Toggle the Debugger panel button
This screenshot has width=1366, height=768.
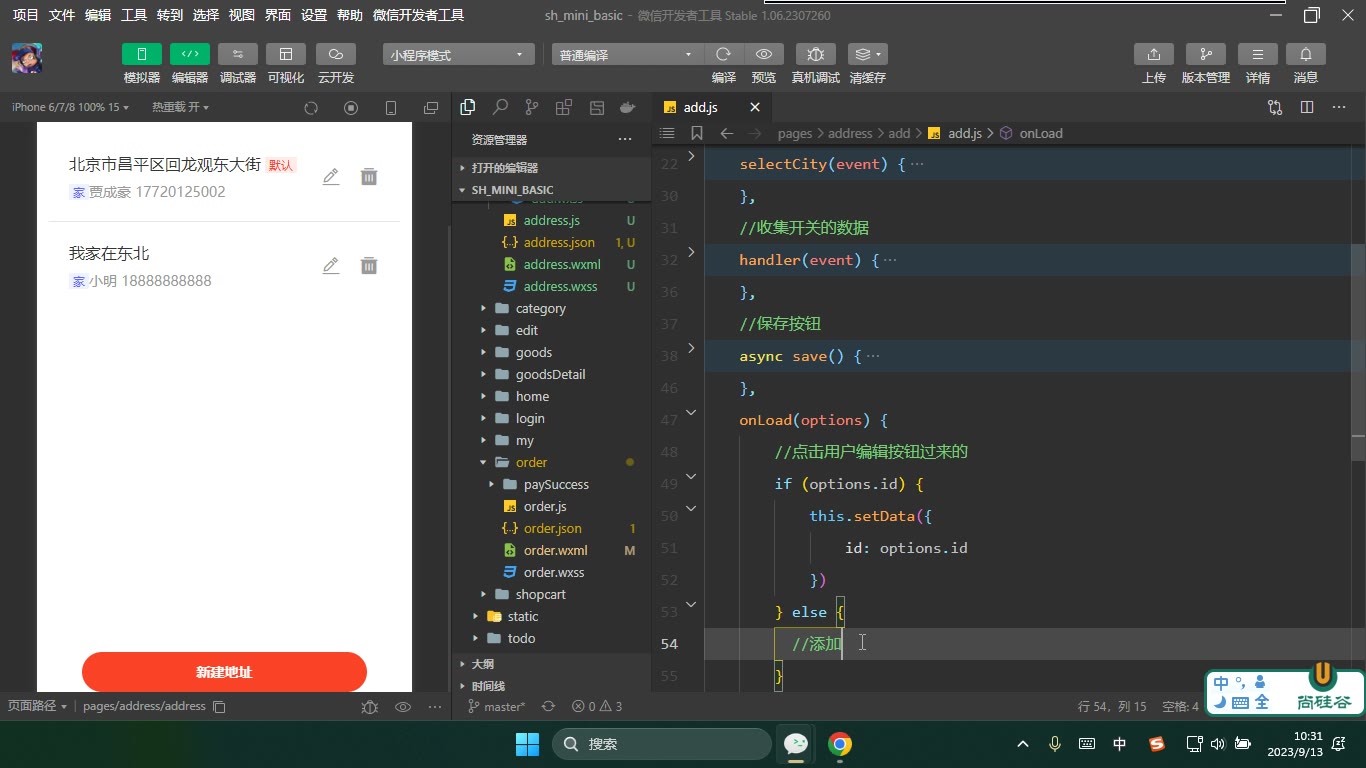pos(238,54)
